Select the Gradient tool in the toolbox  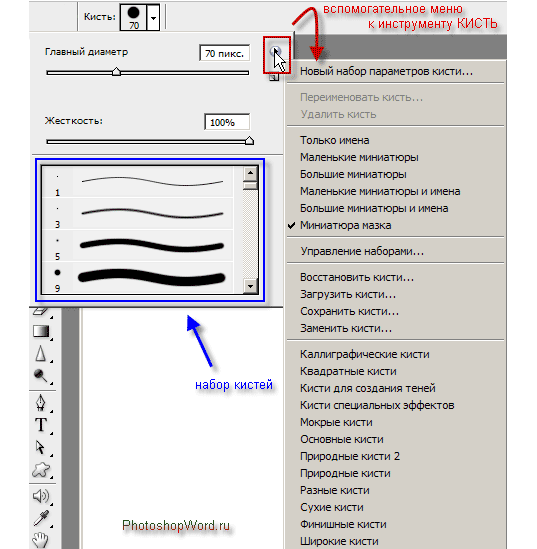tap(41, 331)
